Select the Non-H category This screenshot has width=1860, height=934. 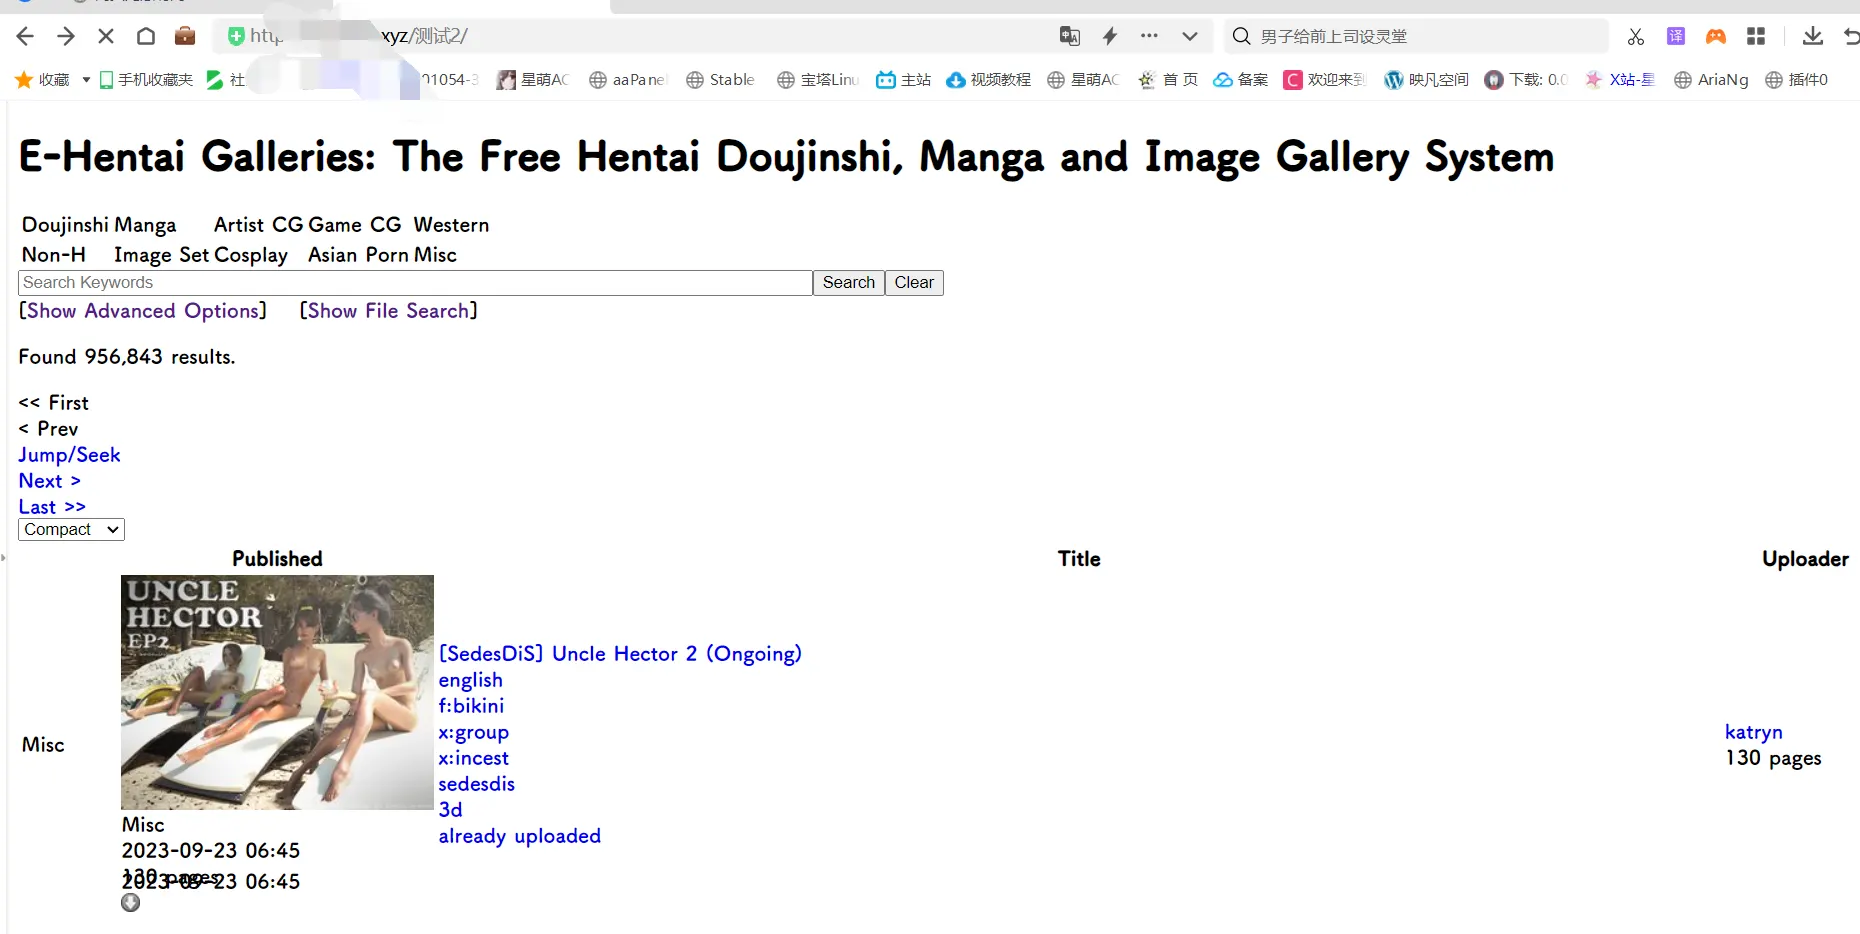pos(54,255)
